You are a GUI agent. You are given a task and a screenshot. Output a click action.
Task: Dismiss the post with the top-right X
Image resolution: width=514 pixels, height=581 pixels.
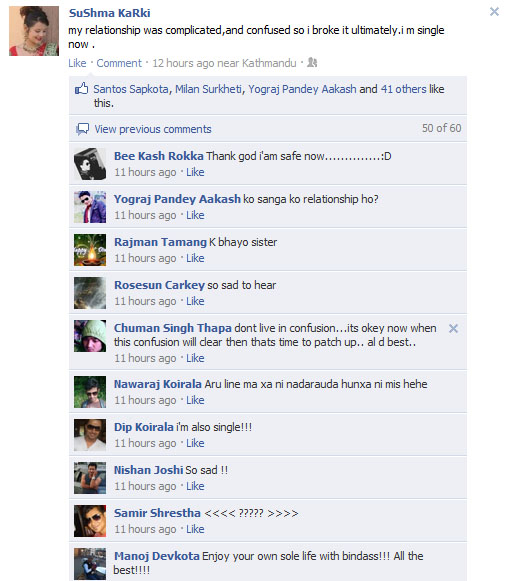click(494, 11)
